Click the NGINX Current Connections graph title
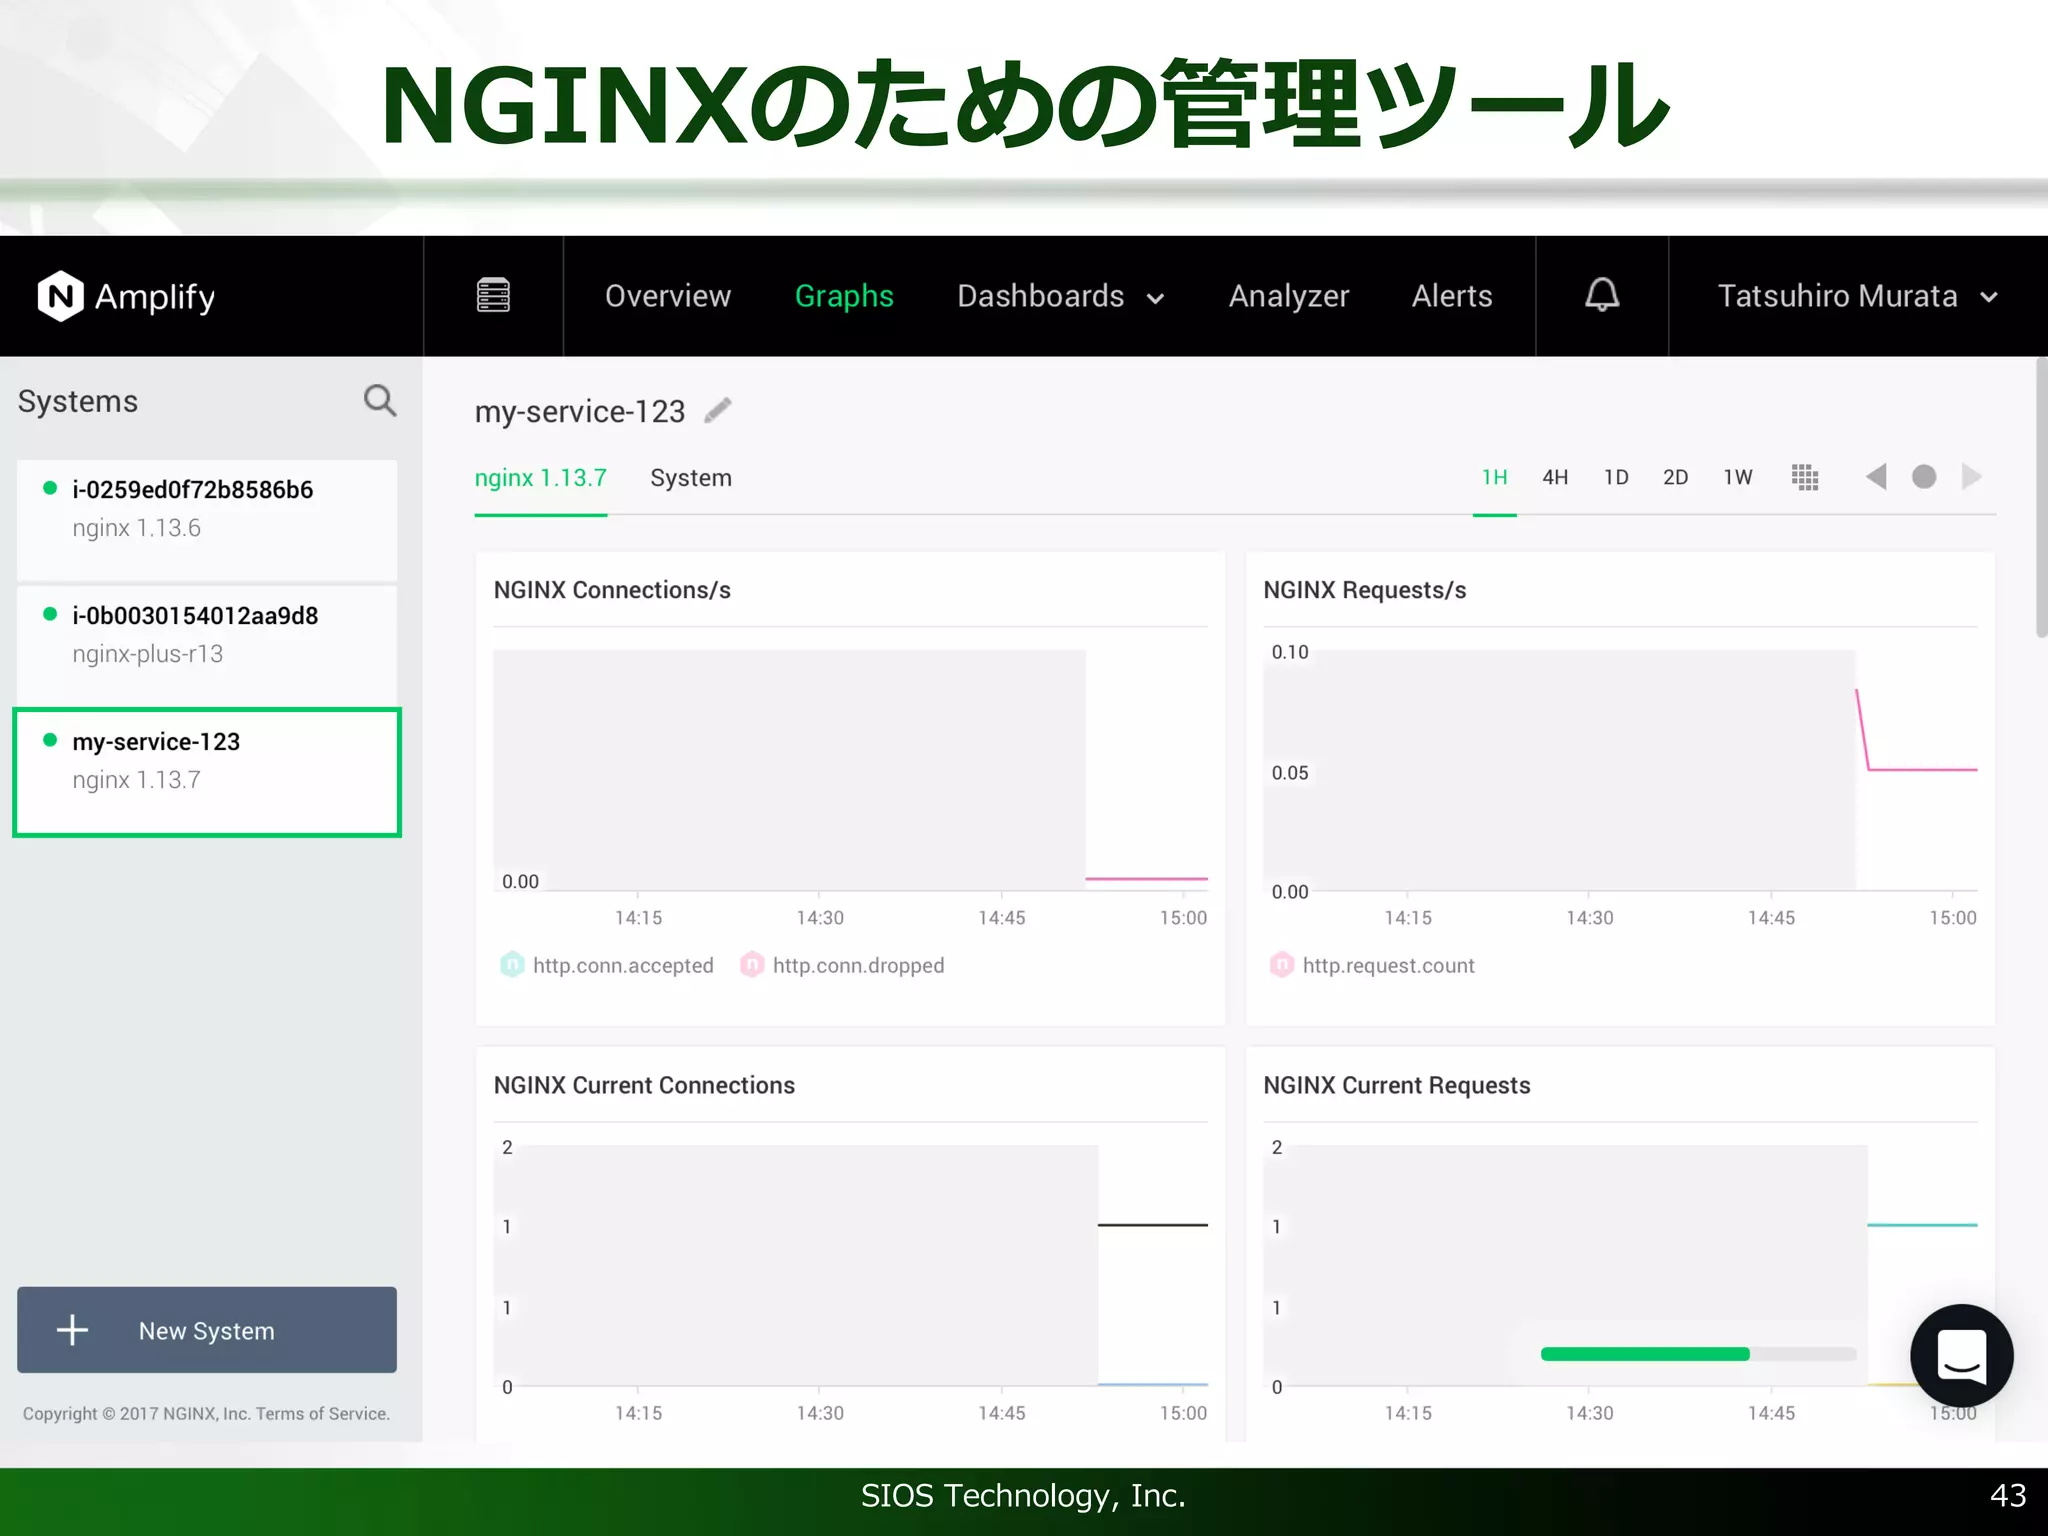Image resolution: width=2048 pixels, height=1536 pixels. pyautogui.click(x=644, y=1085)
